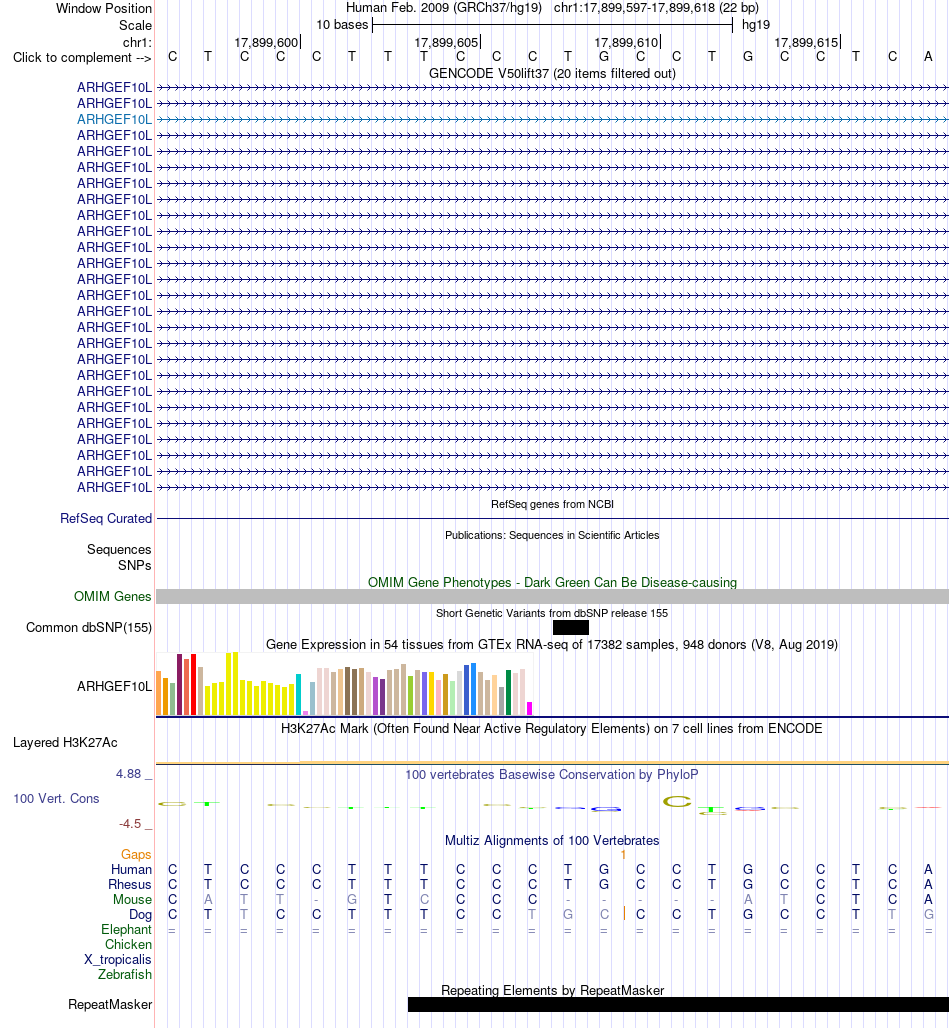This screenshot has width=950, height=1028.
Task: Click the 4.88 PhyloP upper scale value
Action: coord(129,774)
